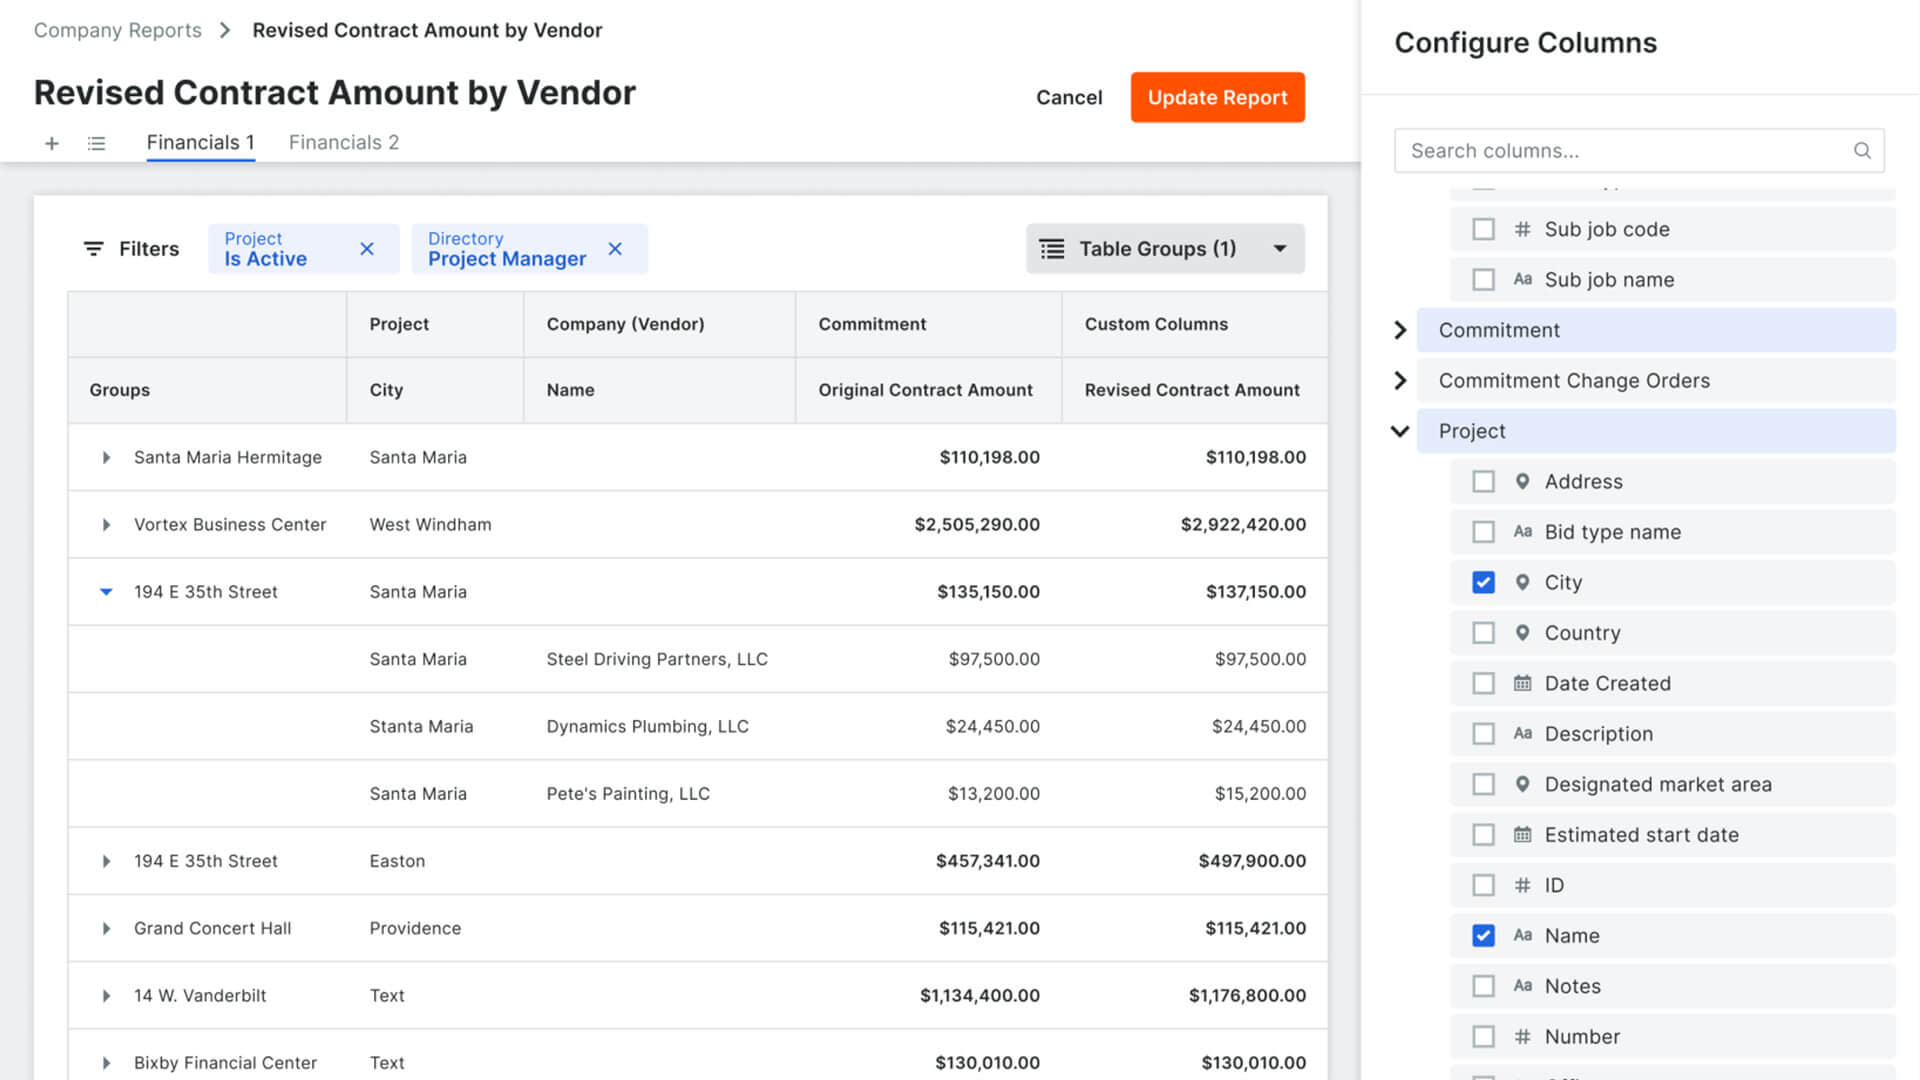Collapse the Project column section

click(1400, 431)
